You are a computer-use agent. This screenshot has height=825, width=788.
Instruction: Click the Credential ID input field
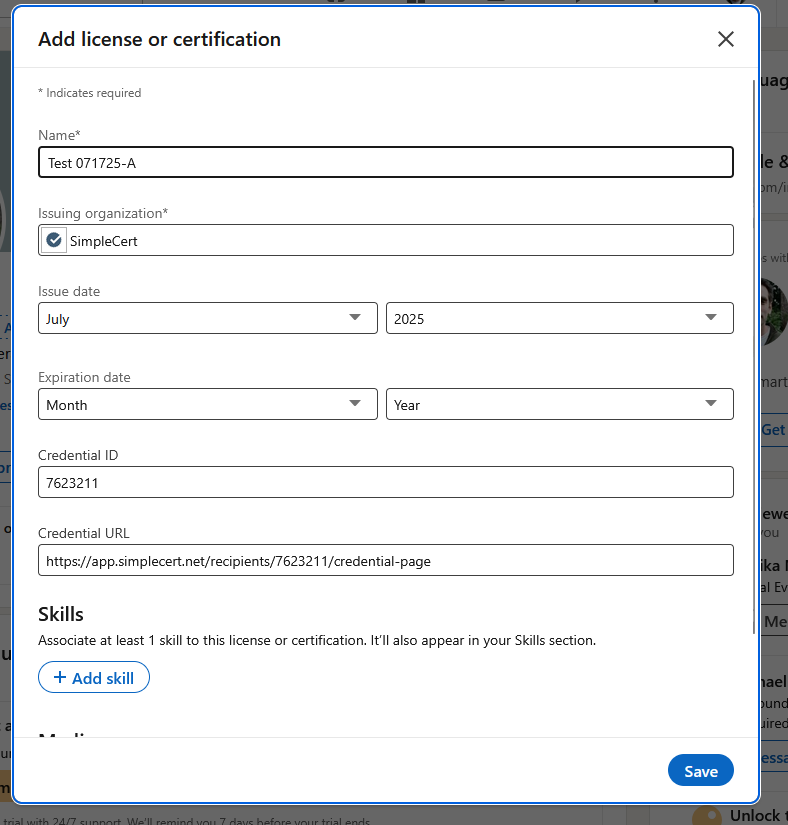pyautogui.click(x=386, y=482)
